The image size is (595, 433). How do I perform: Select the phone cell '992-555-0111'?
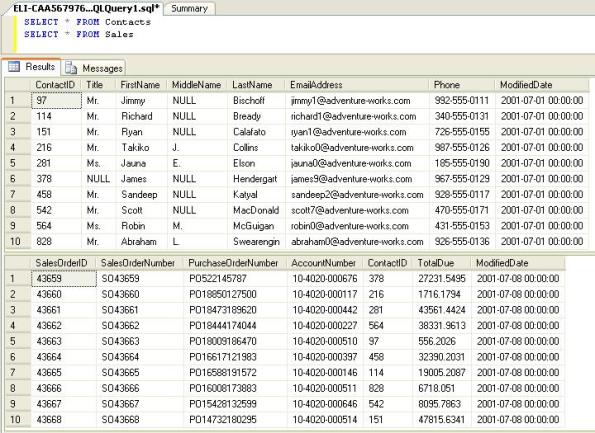tap(462, 101)
